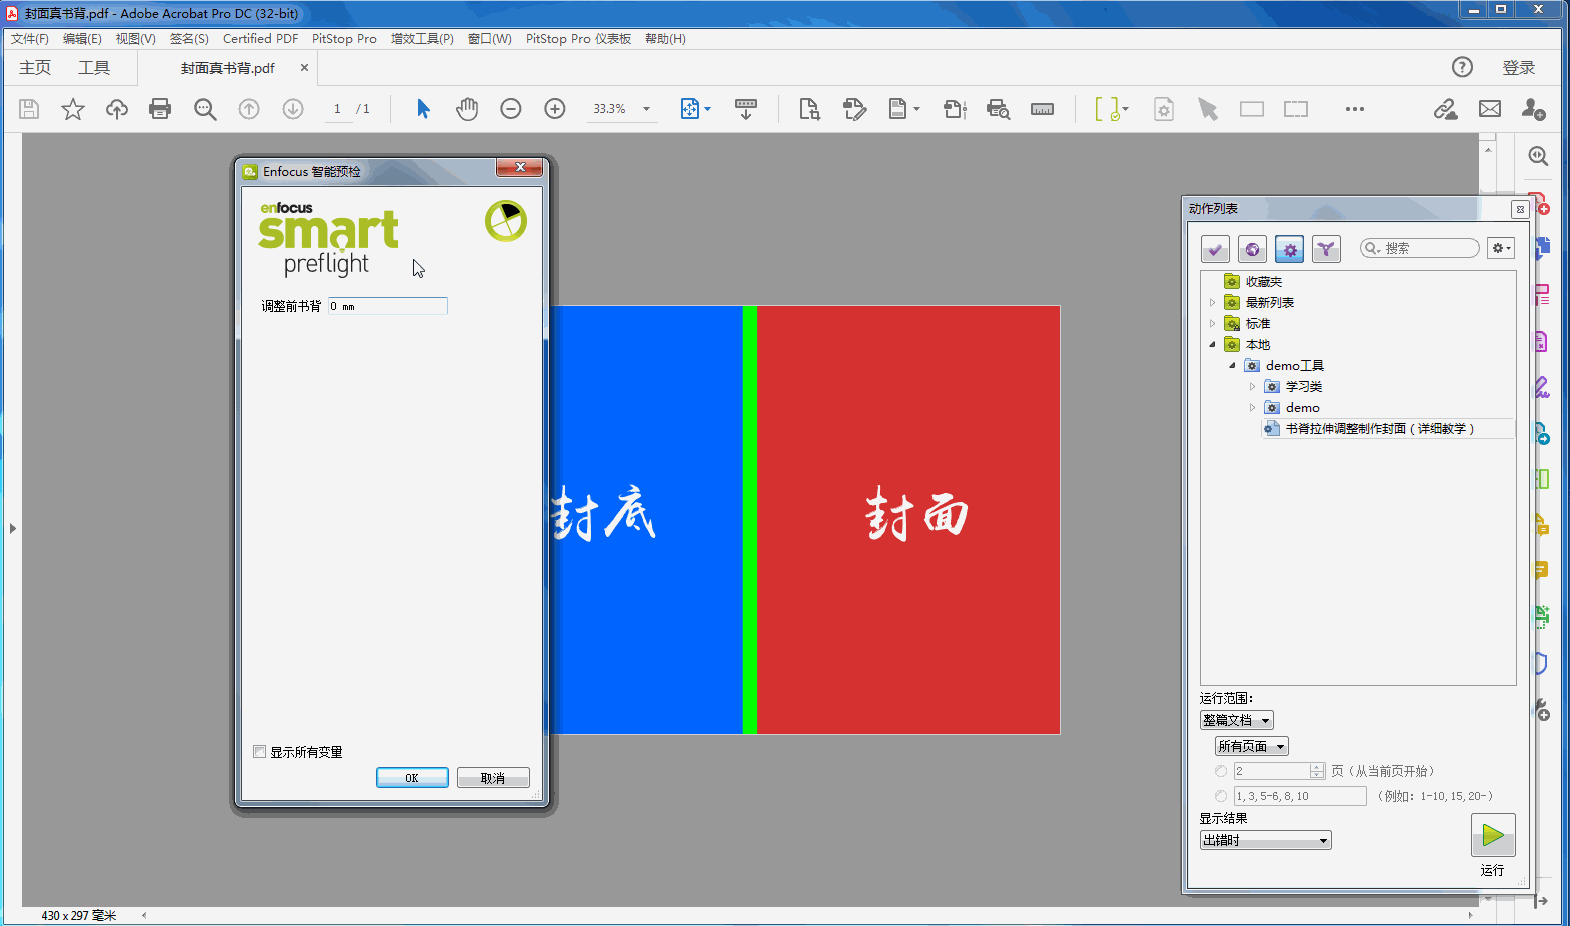Close the 封面真书背.pdf document tab
The height and width of the screenshot is (926, 1570).
tap(305, 68)
